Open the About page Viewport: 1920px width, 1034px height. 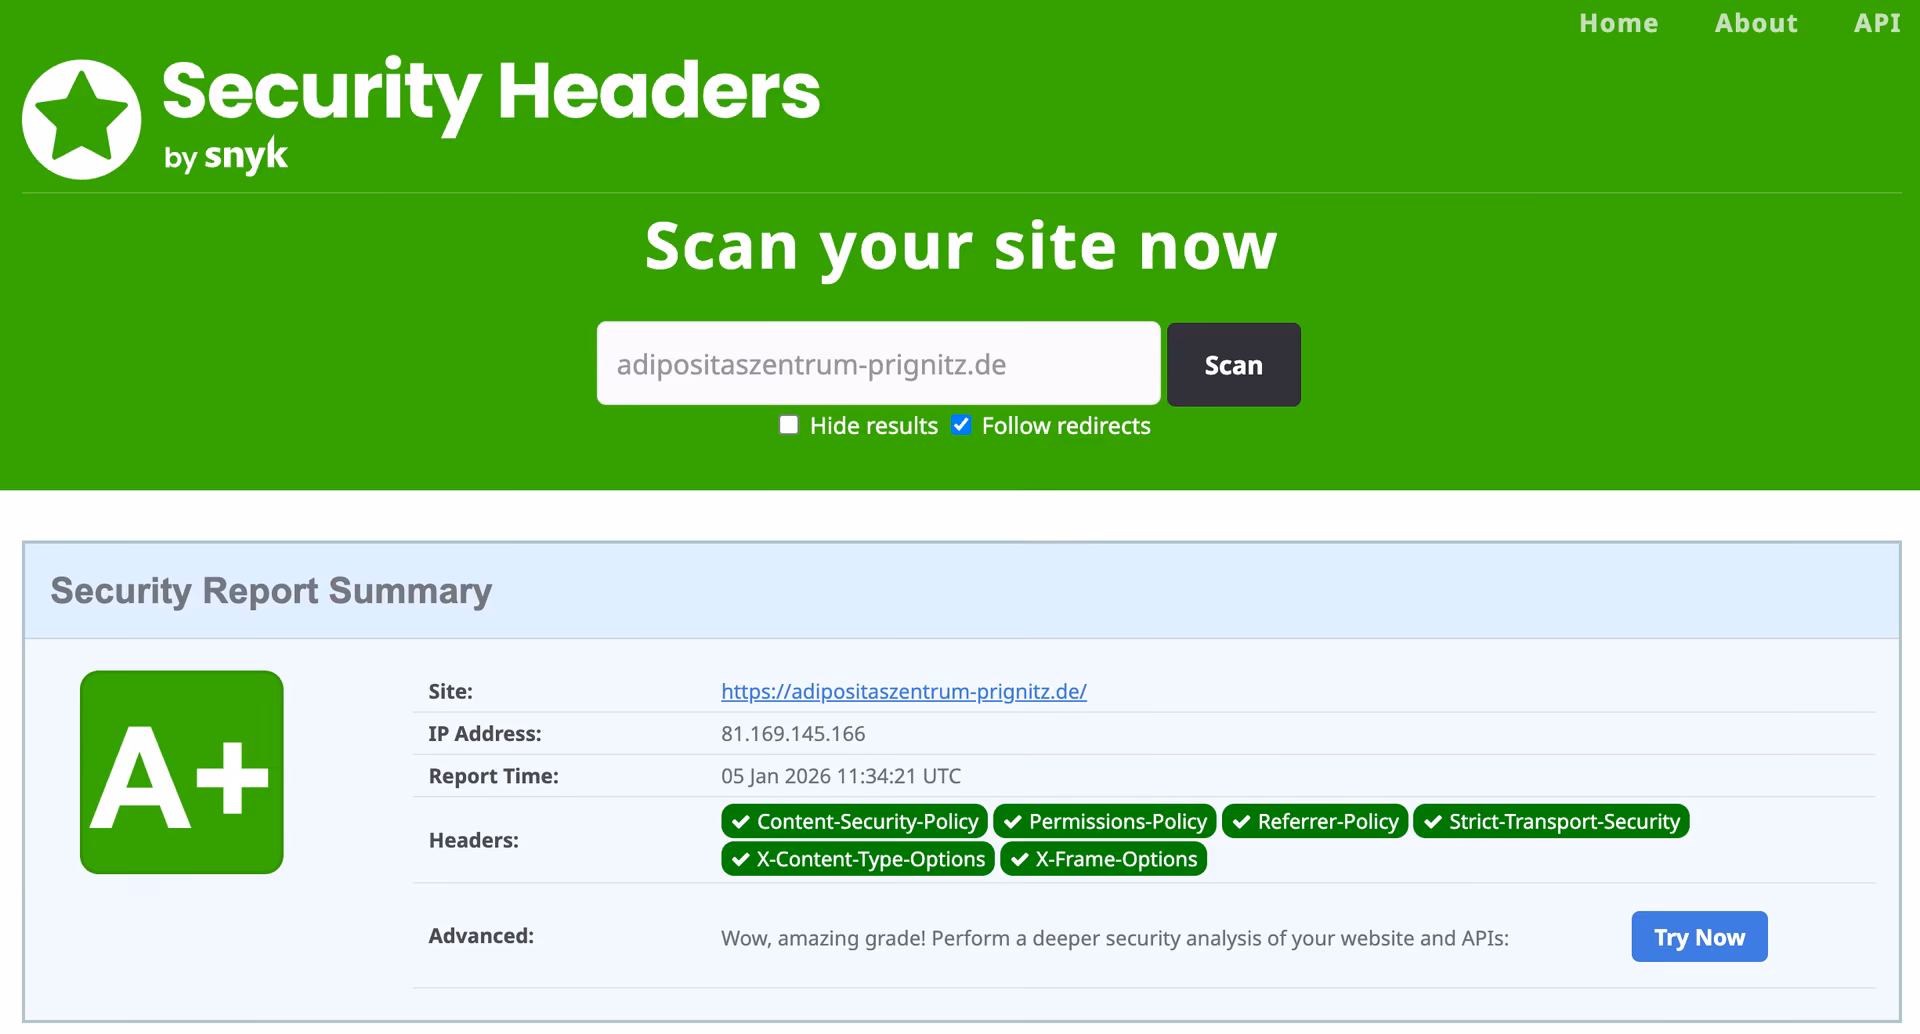point(1756,23)
